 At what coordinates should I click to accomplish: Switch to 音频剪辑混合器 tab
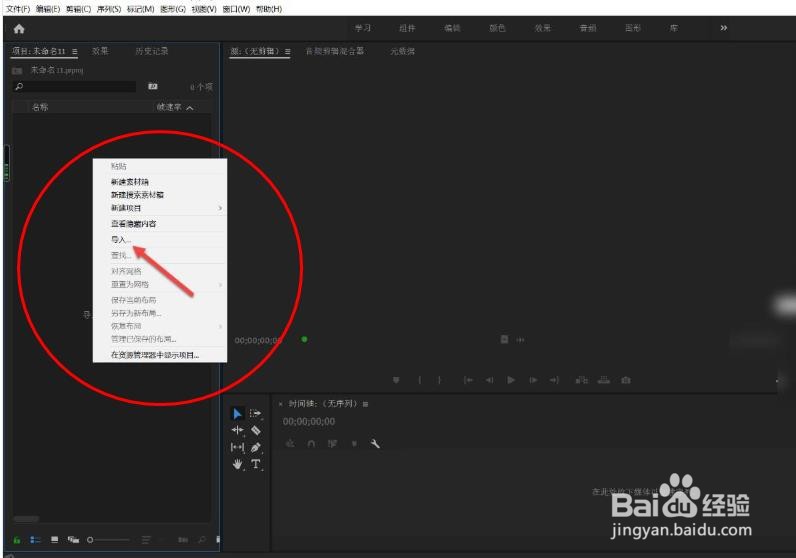point(335,51)
